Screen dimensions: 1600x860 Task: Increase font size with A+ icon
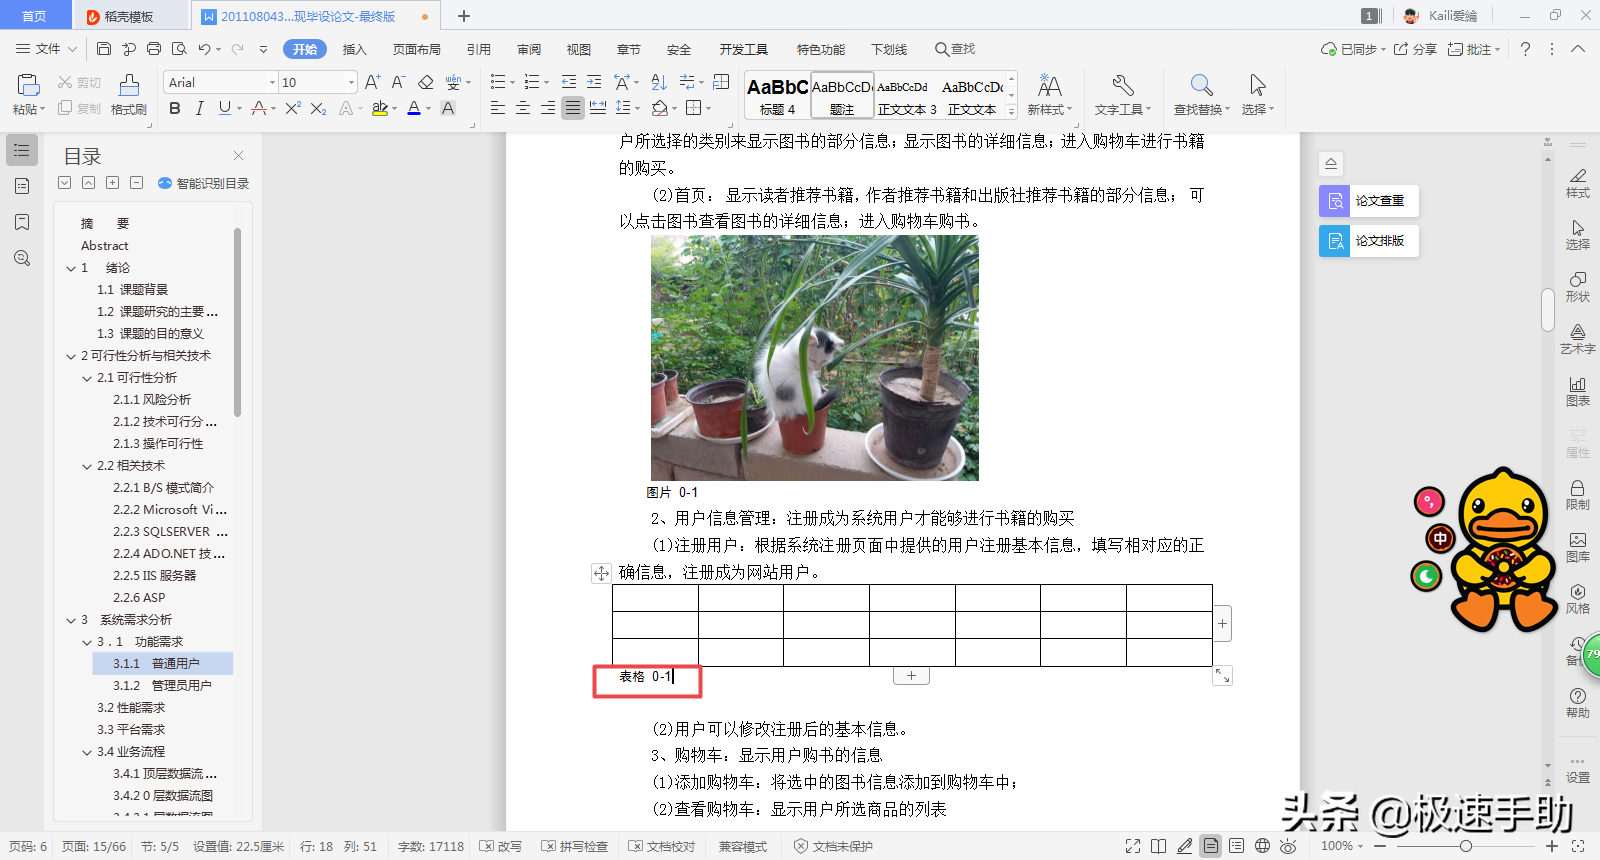[x=372, y=82]
